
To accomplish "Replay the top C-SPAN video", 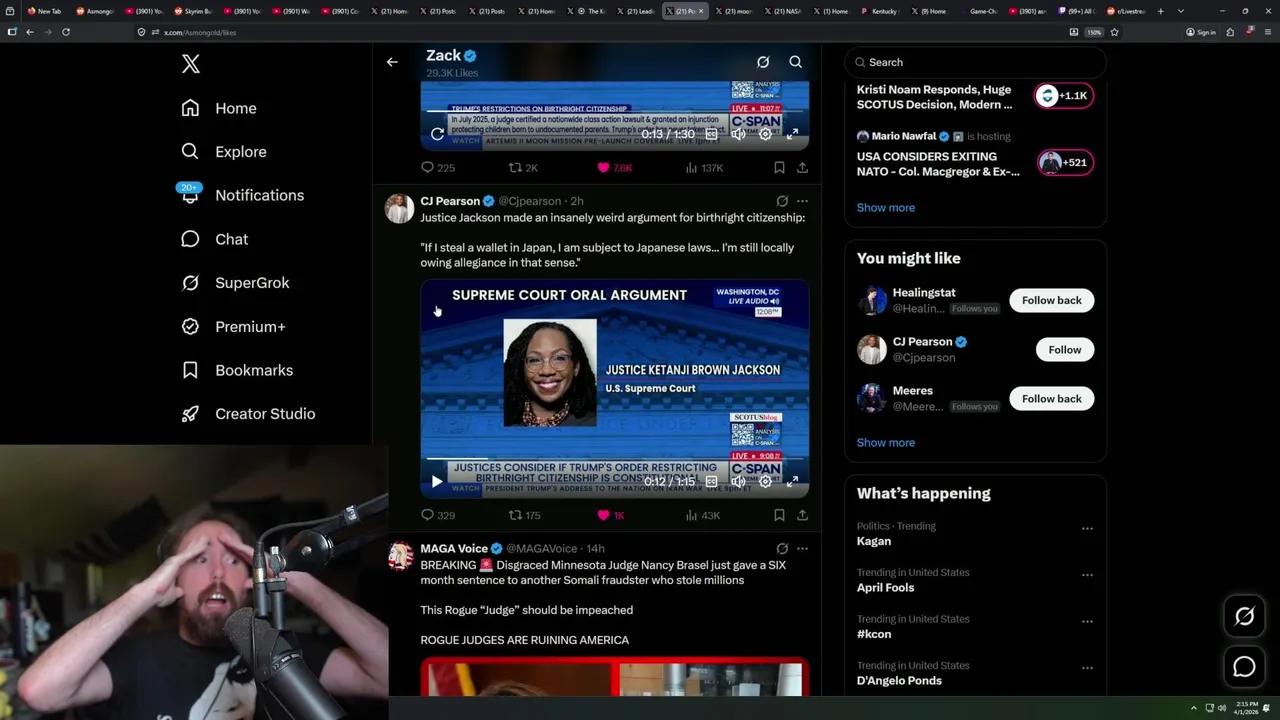I will tap(437, 134).
